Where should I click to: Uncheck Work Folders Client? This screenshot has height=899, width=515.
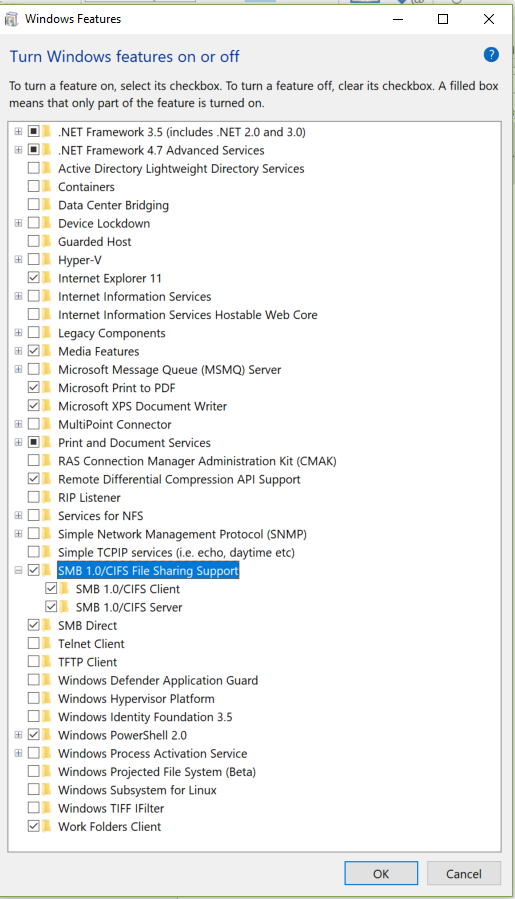33,826
